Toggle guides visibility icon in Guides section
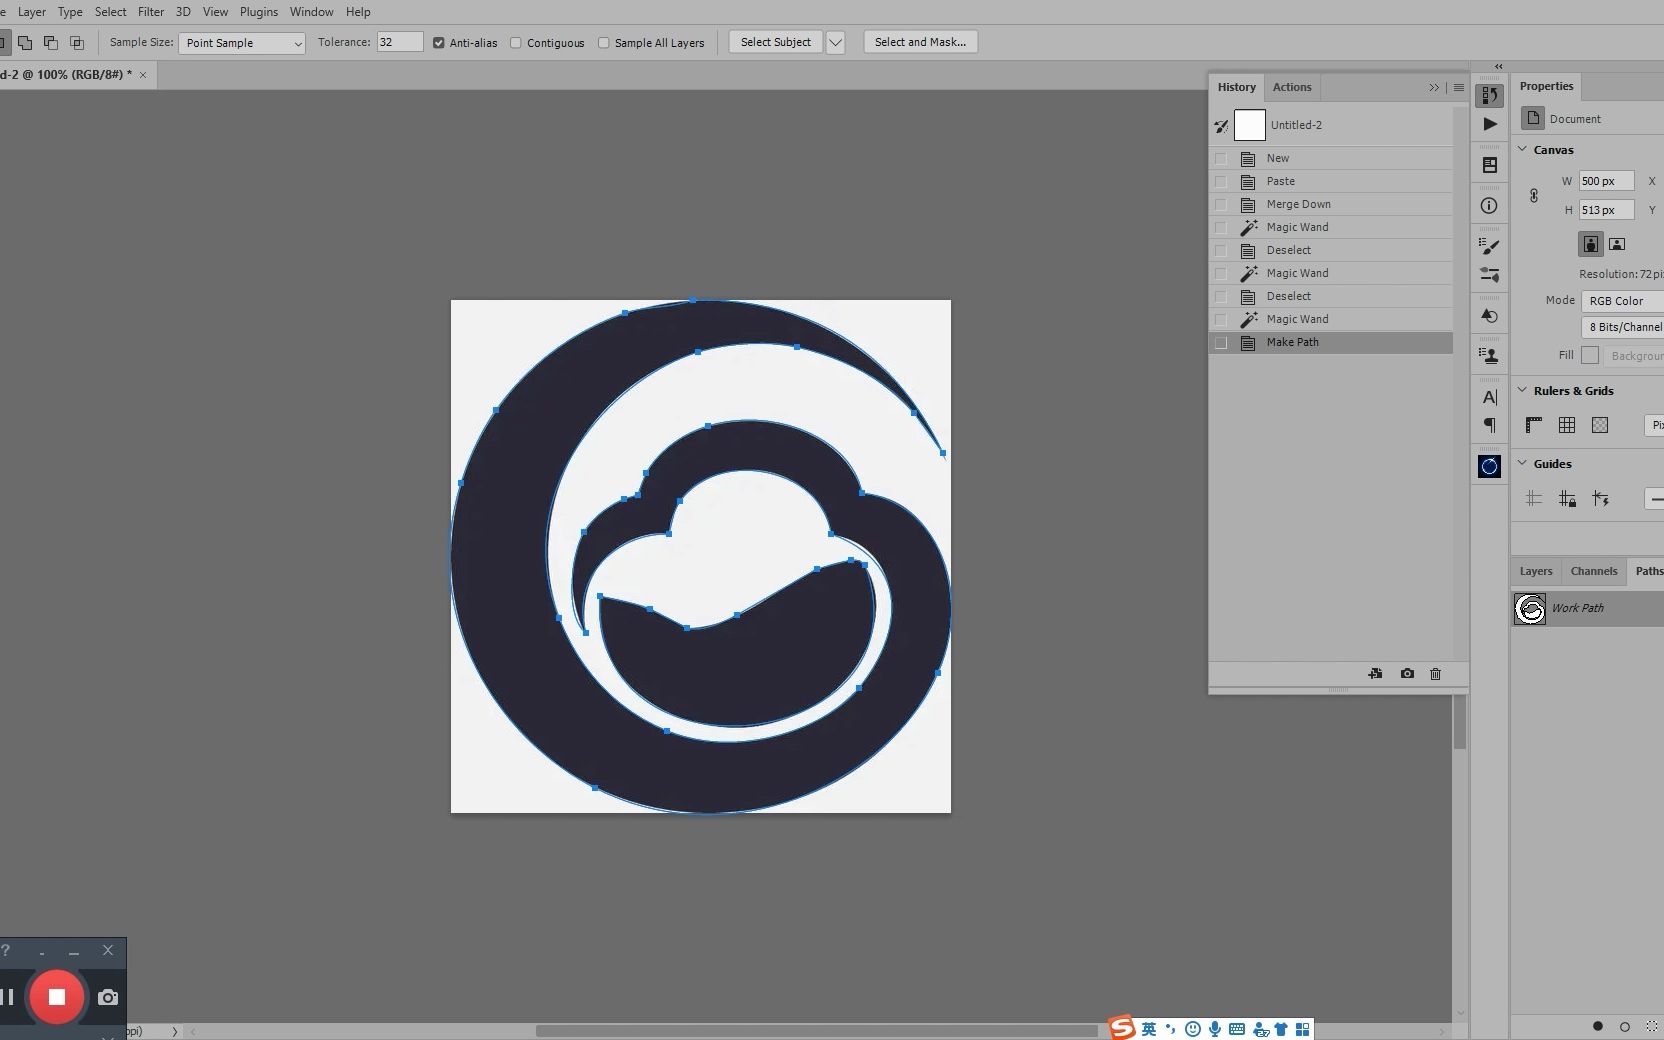The image size is (1664, 1040). pos(1534,499)
